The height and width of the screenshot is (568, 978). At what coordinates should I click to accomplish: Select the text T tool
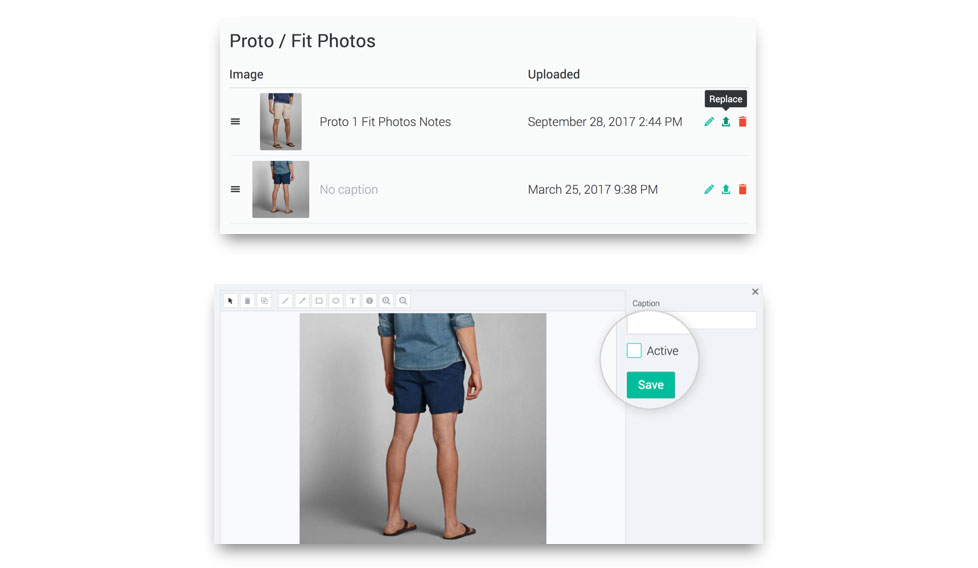tap(352, 301)
